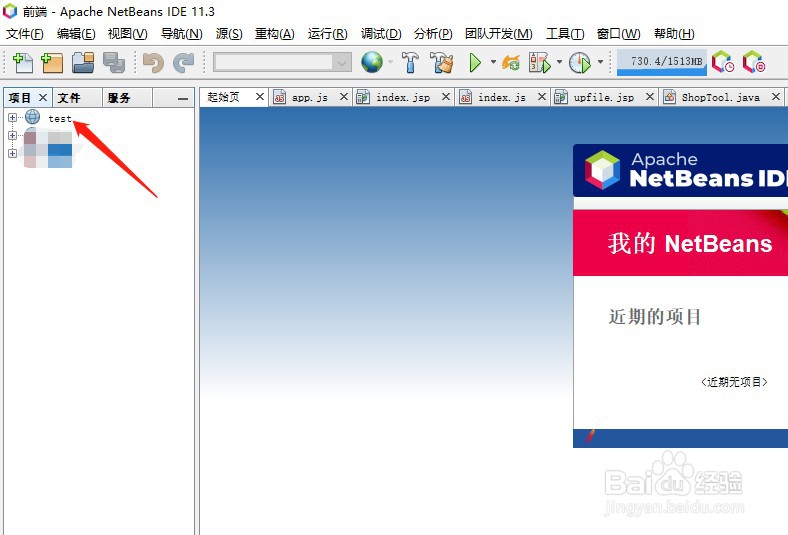Image resolution: width=788 pixels, height=535 pixels.
Task: Switch to the 起始页 editor tab
Action: 224,97
